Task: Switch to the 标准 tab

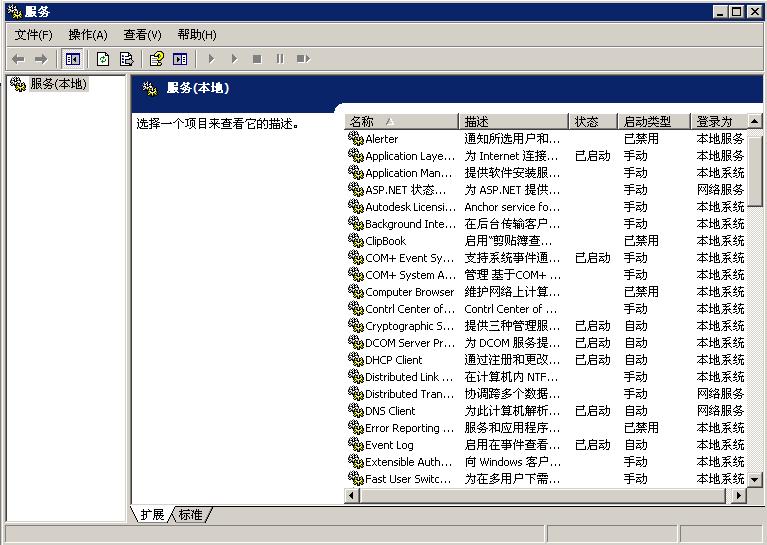Action: pos(190,514)
